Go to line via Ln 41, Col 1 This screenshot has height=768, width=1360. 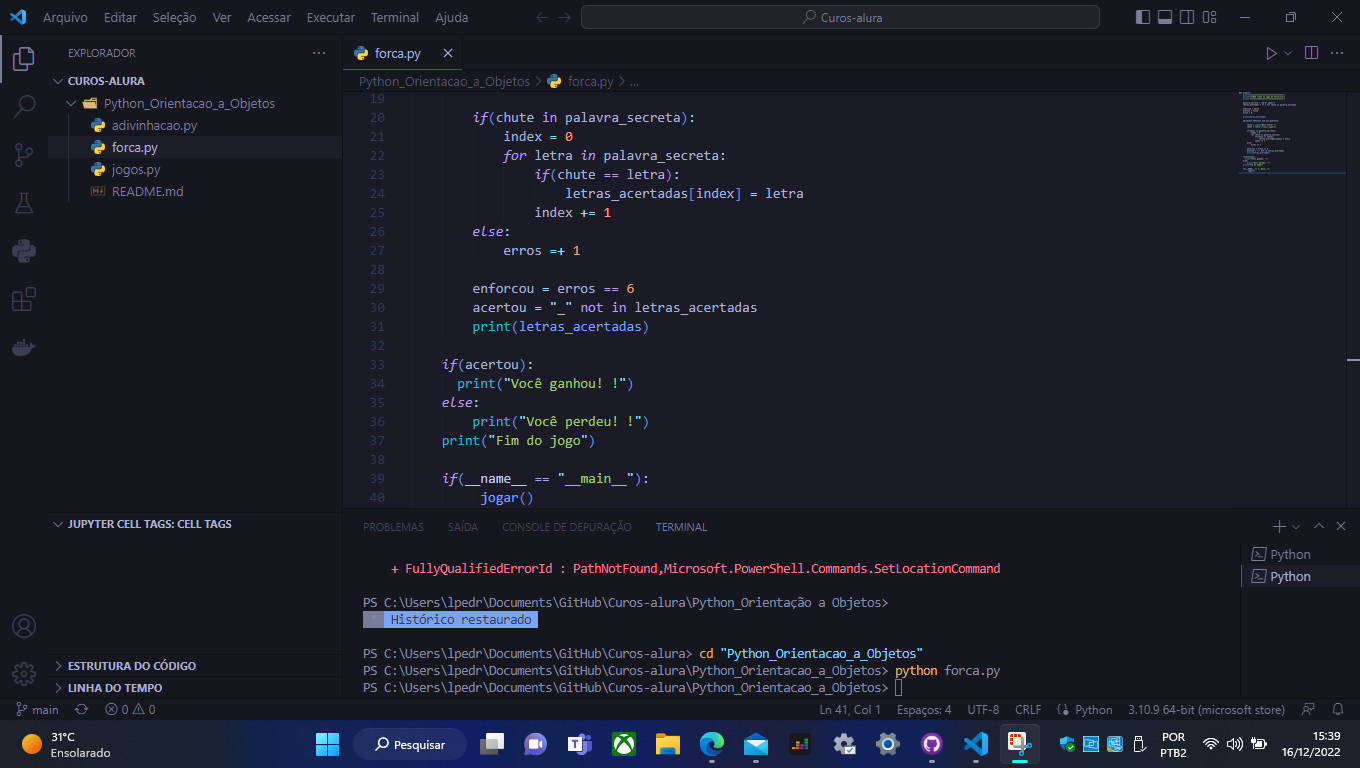coord(850,709)
